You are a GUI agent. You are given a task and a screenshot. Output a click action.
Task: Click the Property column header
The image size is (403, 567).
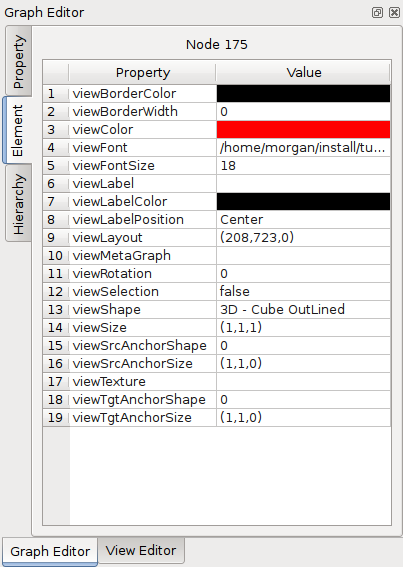coord(143,73)
